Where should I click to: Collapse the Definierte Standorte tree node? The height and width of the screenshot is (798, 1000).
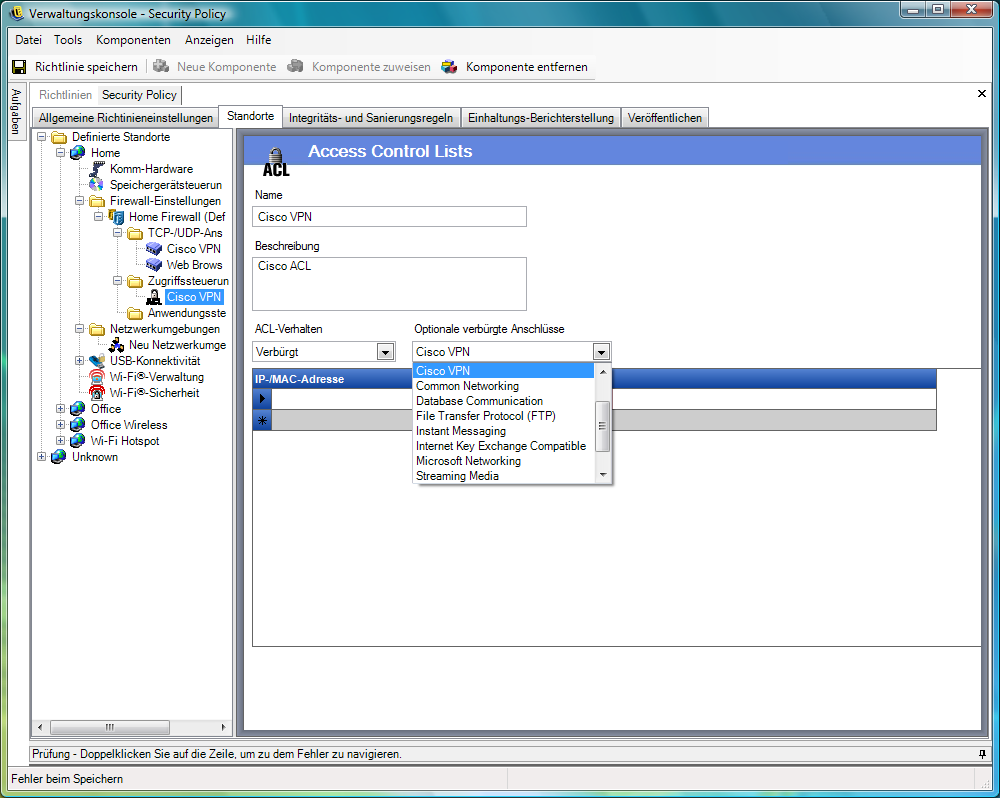click(41, 137)
